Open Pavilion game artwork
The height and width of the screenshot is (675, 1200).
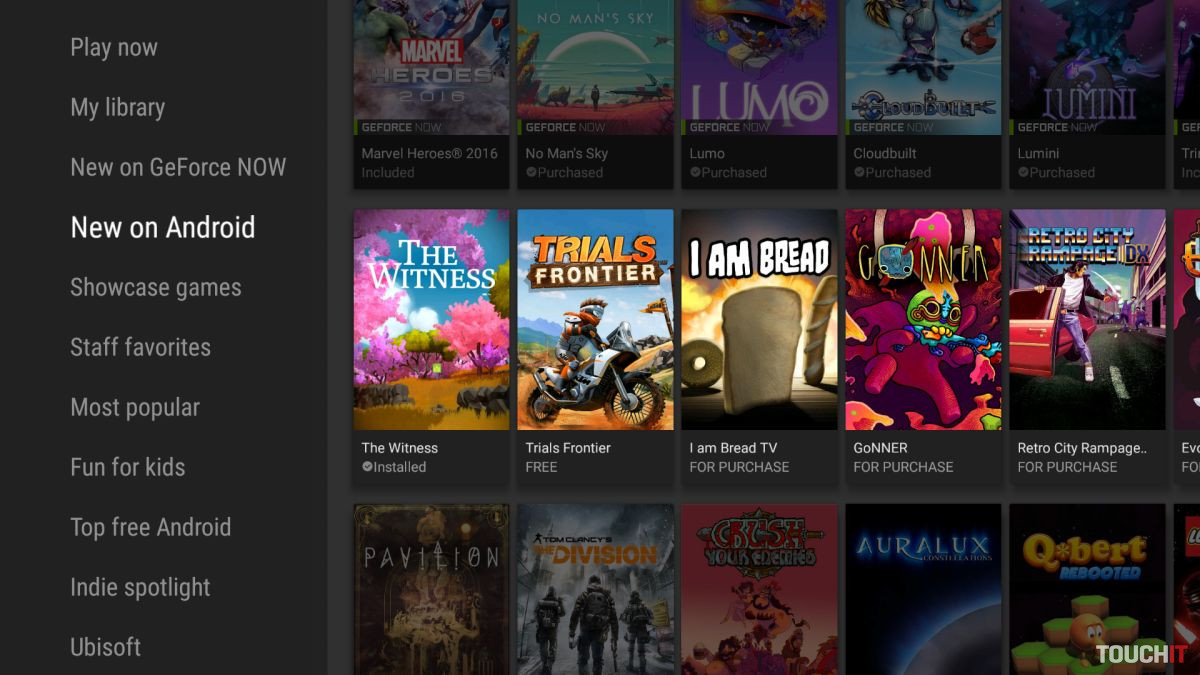click(431, 589)
